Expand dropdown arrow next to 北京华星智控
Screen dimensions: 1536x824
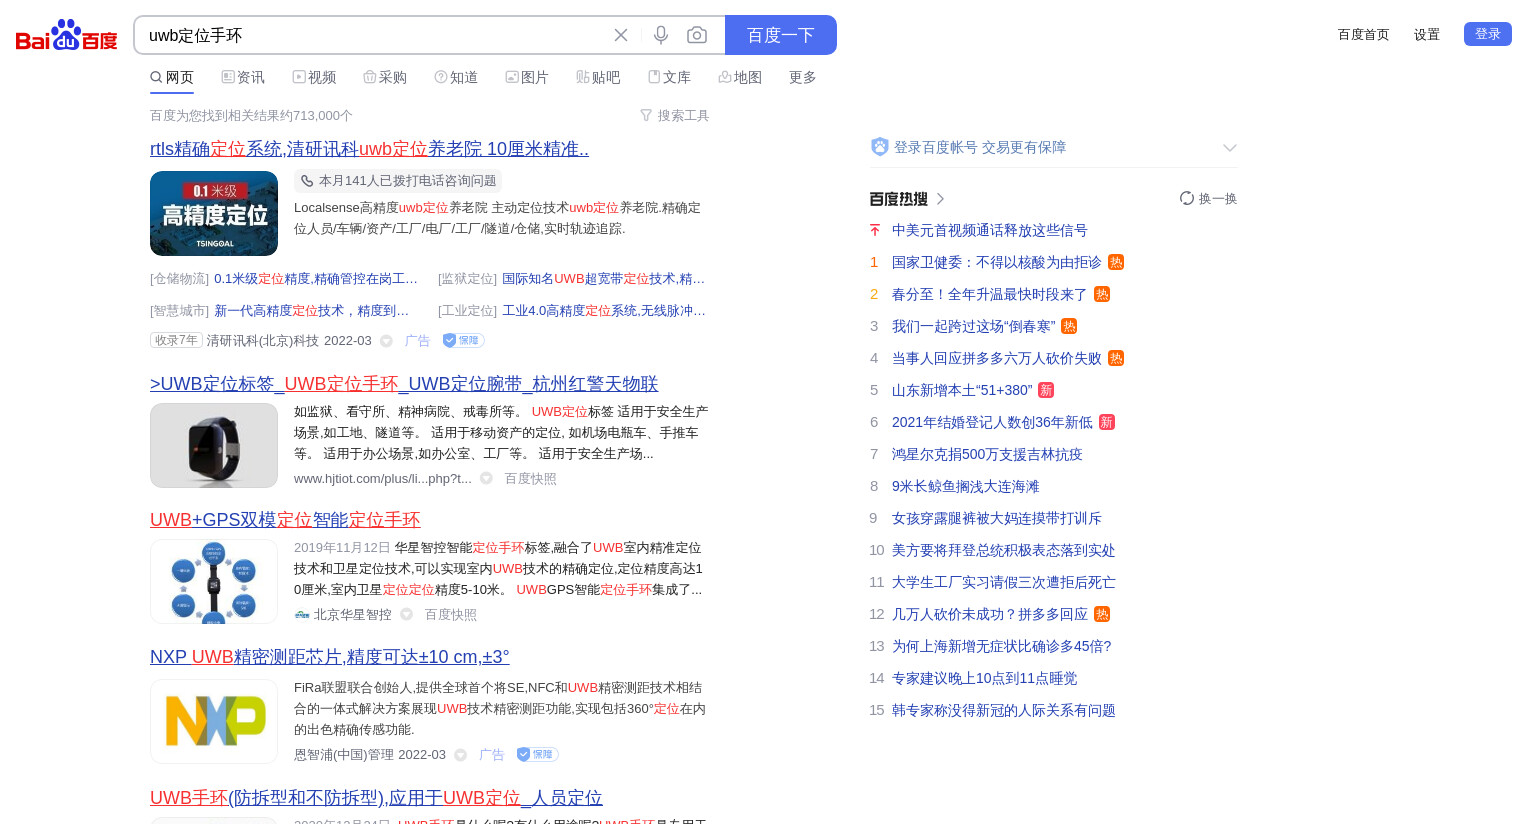point(406,614)
